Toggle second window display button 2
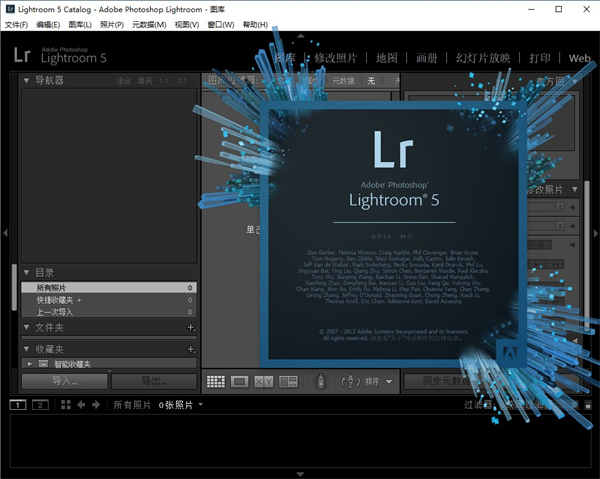Image resolution: width=600 pixels, height=479 pixels. [x=40, y=405]
